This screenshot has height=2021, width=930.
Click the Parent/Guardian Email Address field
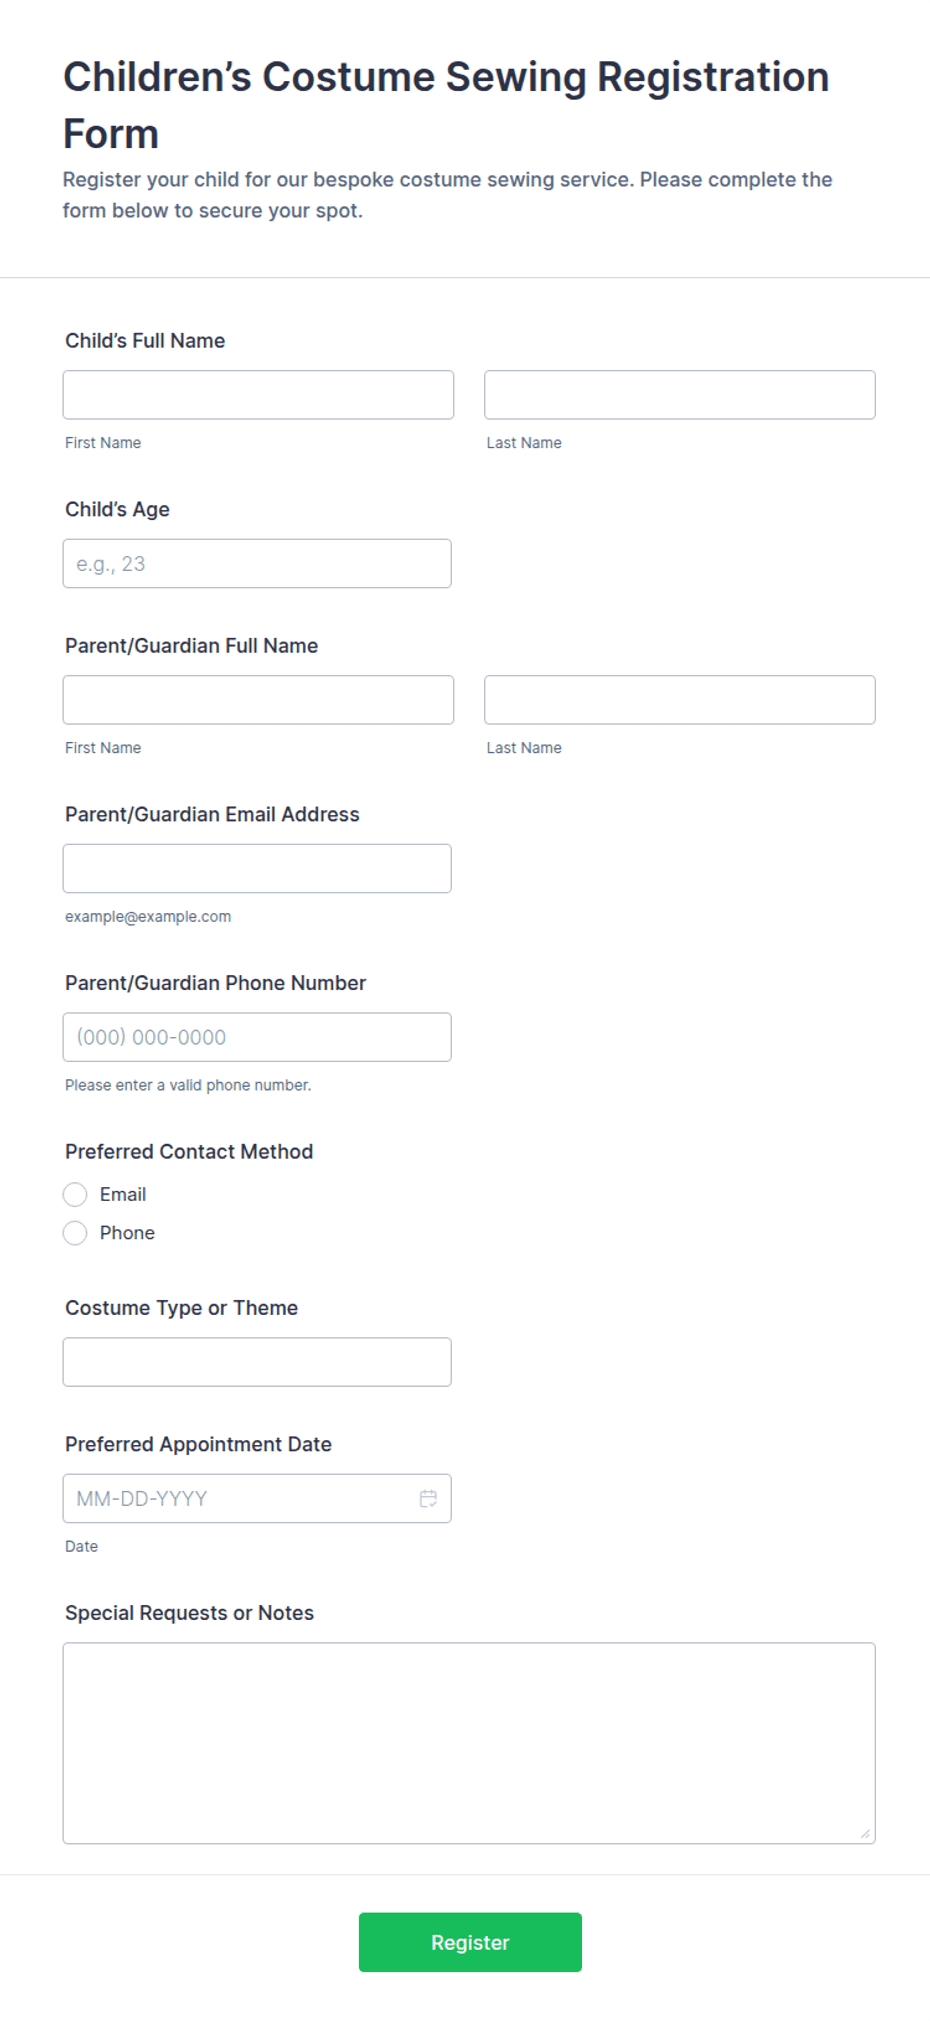click(x=257, y=869)
